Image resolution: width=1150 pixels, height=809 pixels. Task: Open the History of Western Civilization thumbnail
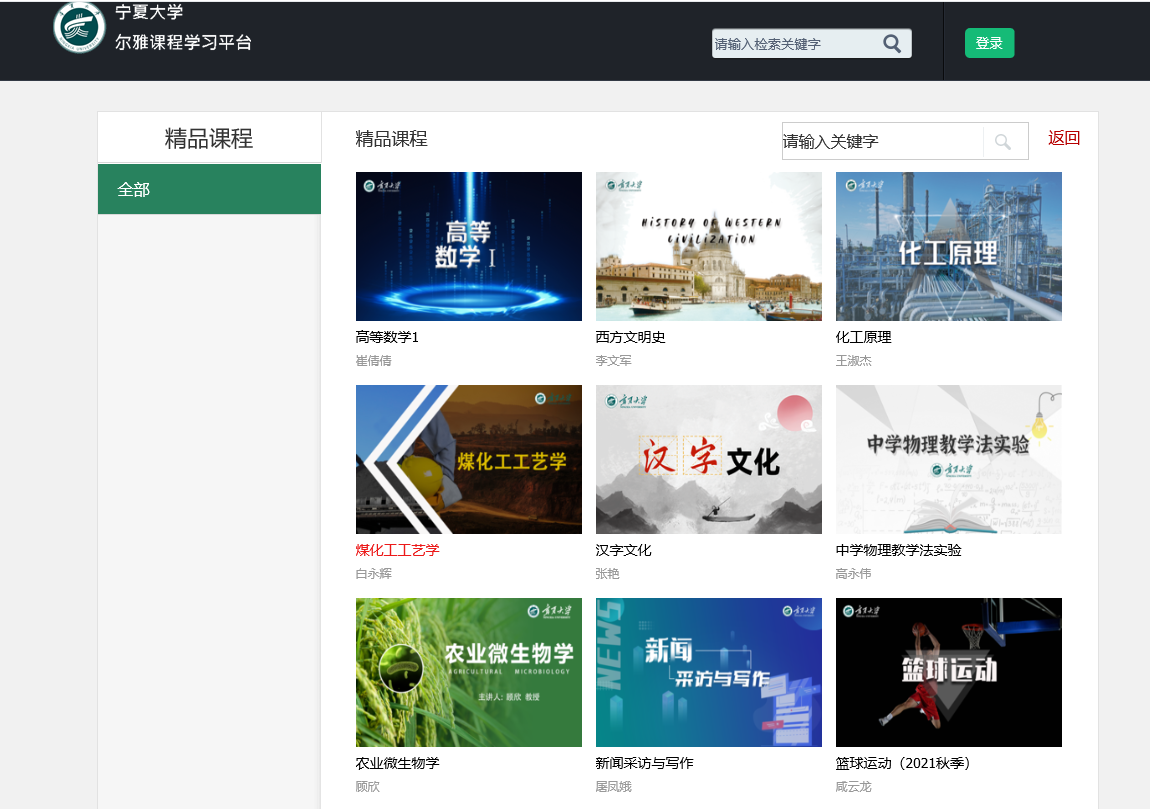click(708, 246)
